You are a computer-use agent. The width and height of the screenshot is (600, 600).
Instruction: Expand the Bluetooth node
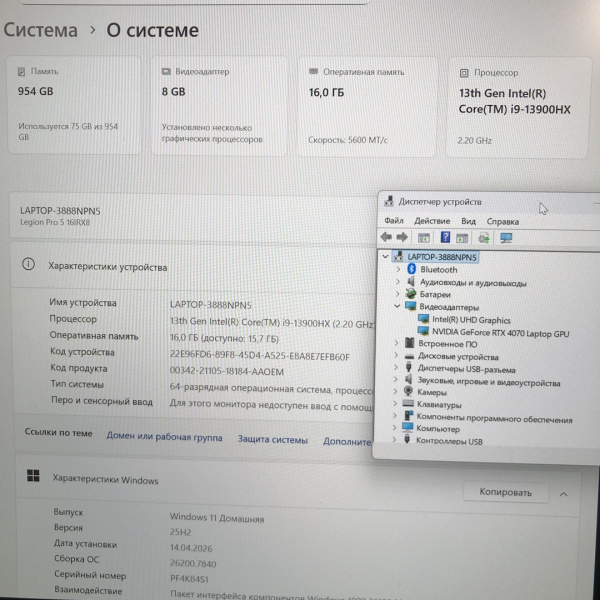click(x=398, y=269)
